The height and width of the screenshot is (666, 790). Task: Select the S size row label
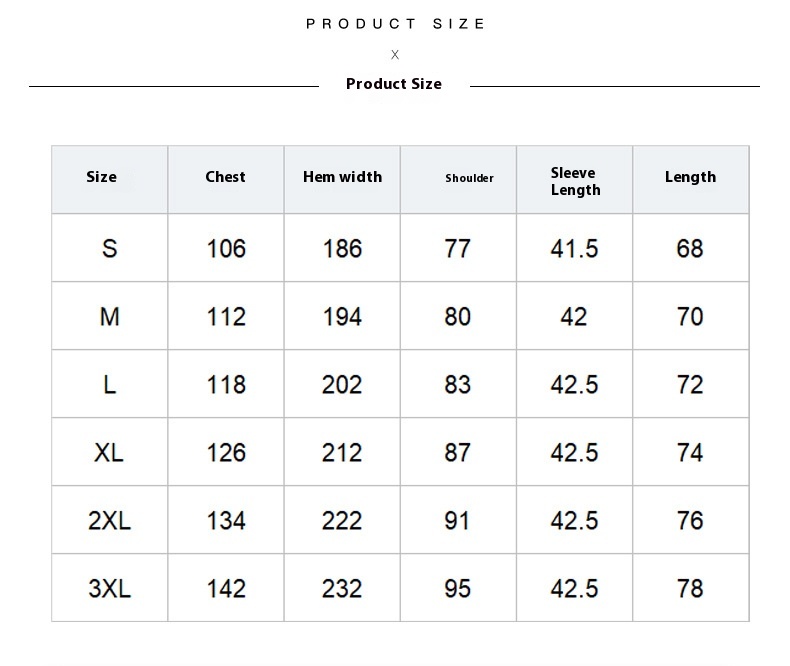(109, 248)
